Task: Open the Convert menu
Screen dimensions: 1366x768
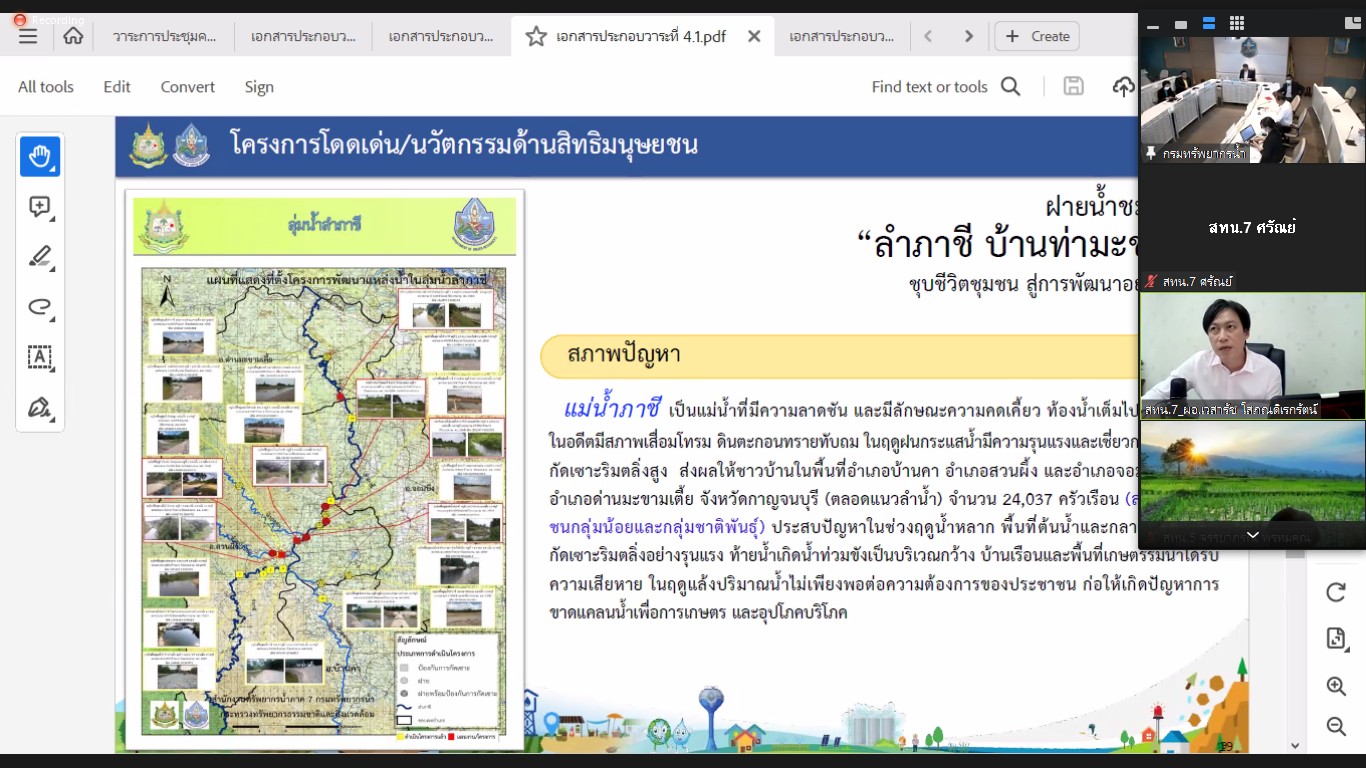Action: click(x=188, y=87)
